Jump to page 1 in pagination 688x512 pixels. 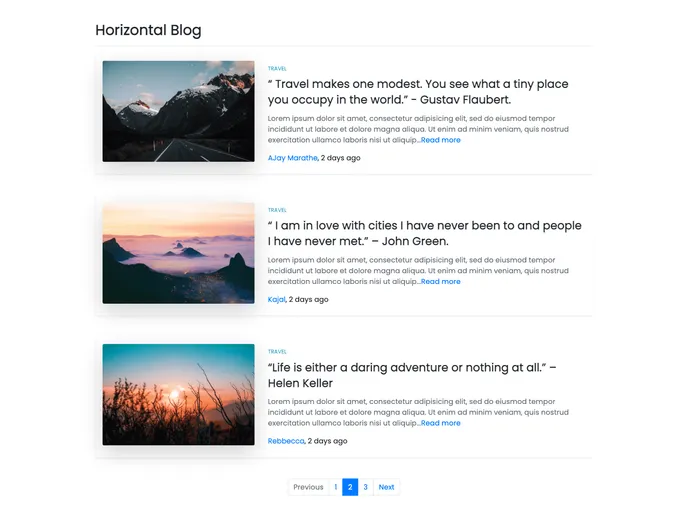[335, 487]
